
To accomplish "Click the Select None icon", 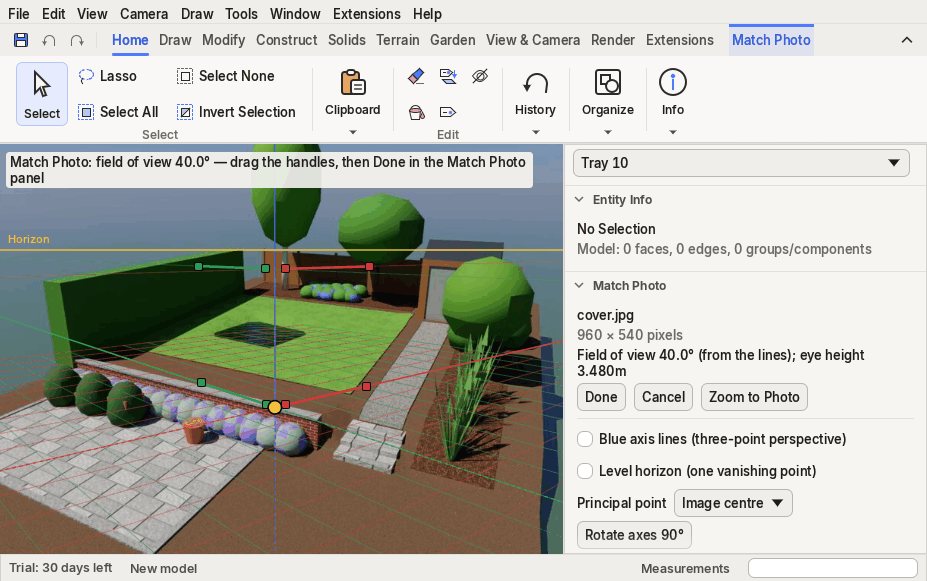I will point(185,76).
